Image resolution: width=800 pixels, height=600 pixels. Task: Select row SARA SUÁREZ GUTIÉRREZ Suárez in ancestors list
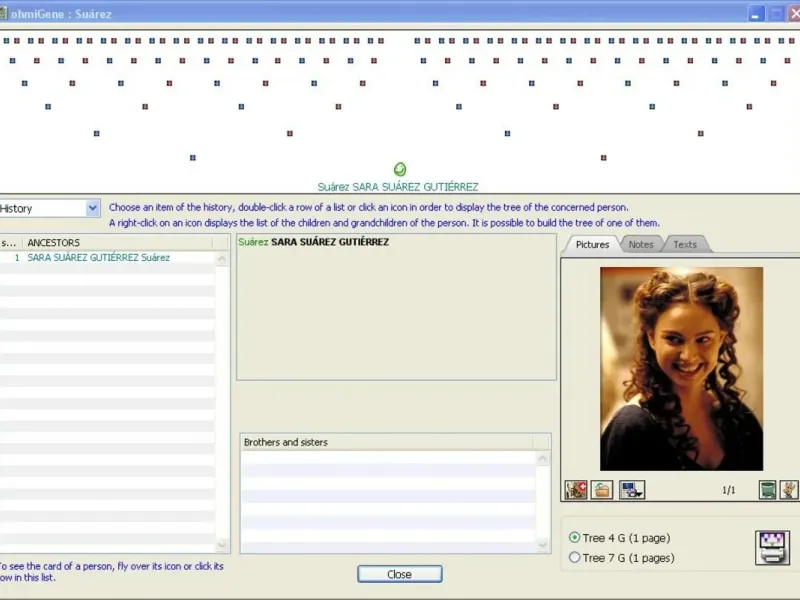(107, 258)
